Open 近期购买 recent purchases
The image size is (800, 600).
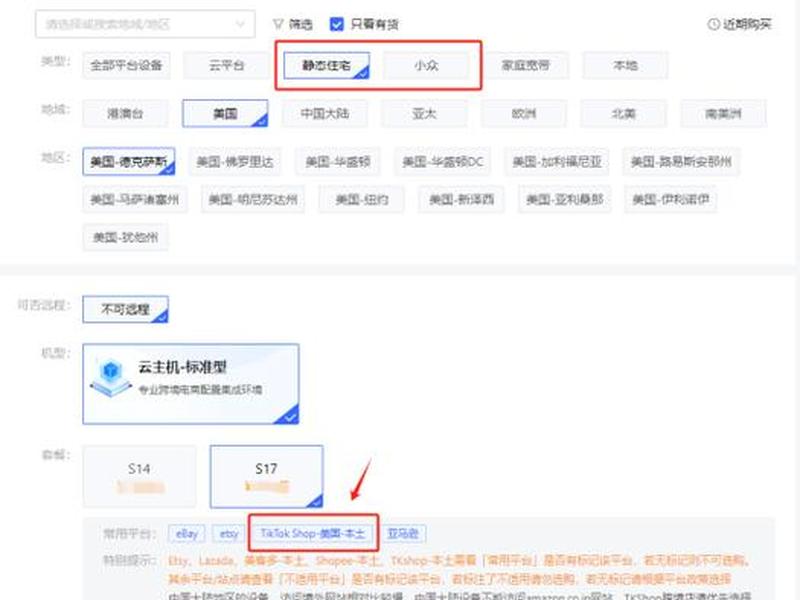pyautogui.click(x=739, y=24)
